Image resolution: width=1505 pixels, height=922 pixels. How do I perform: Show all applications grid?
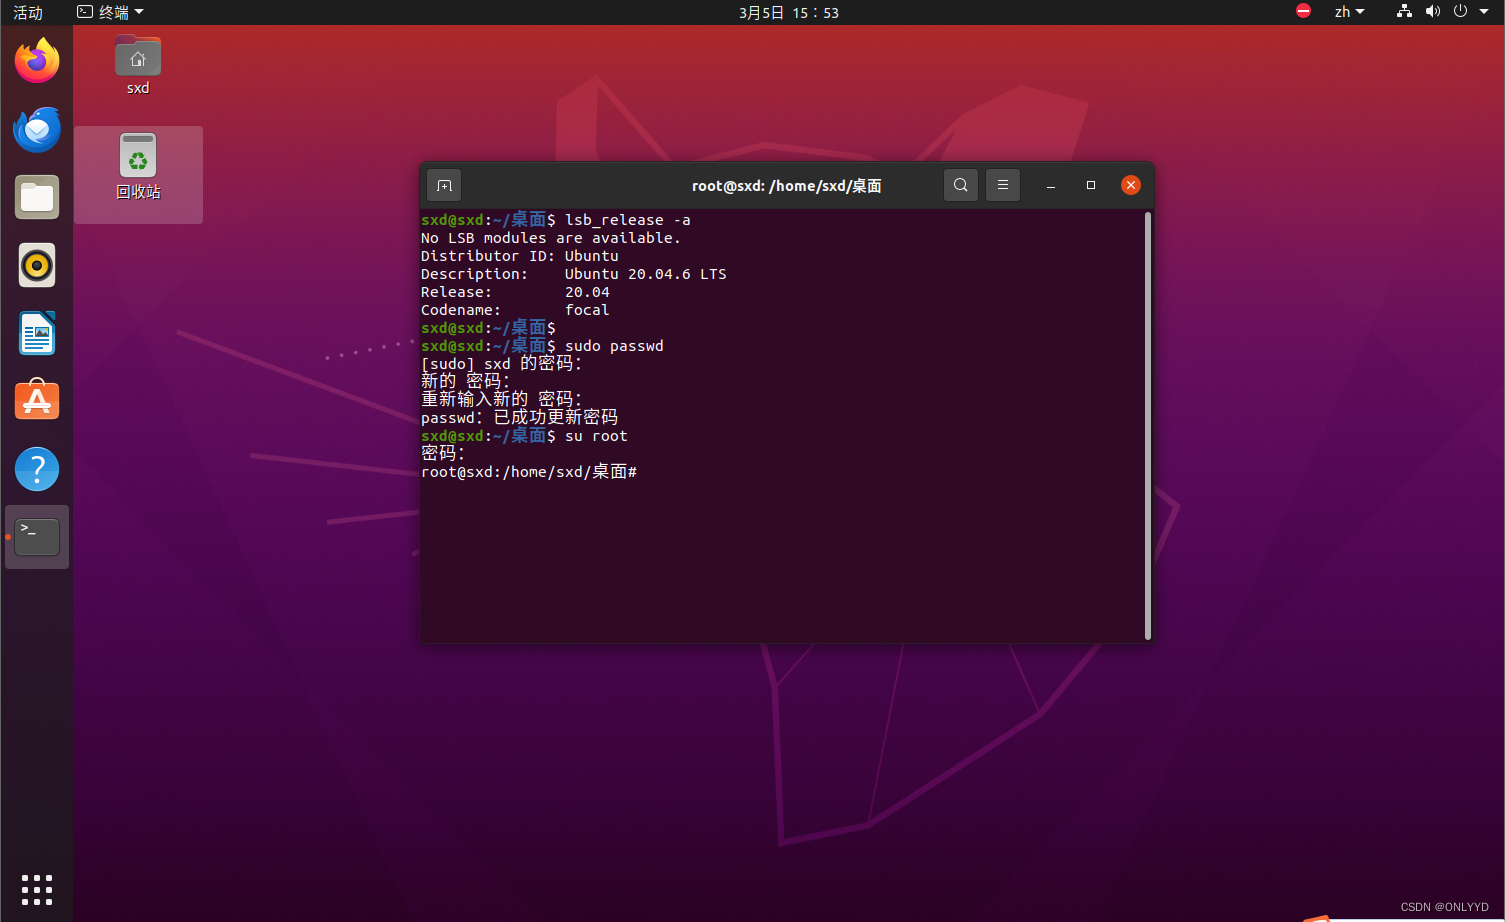[37, 889]
